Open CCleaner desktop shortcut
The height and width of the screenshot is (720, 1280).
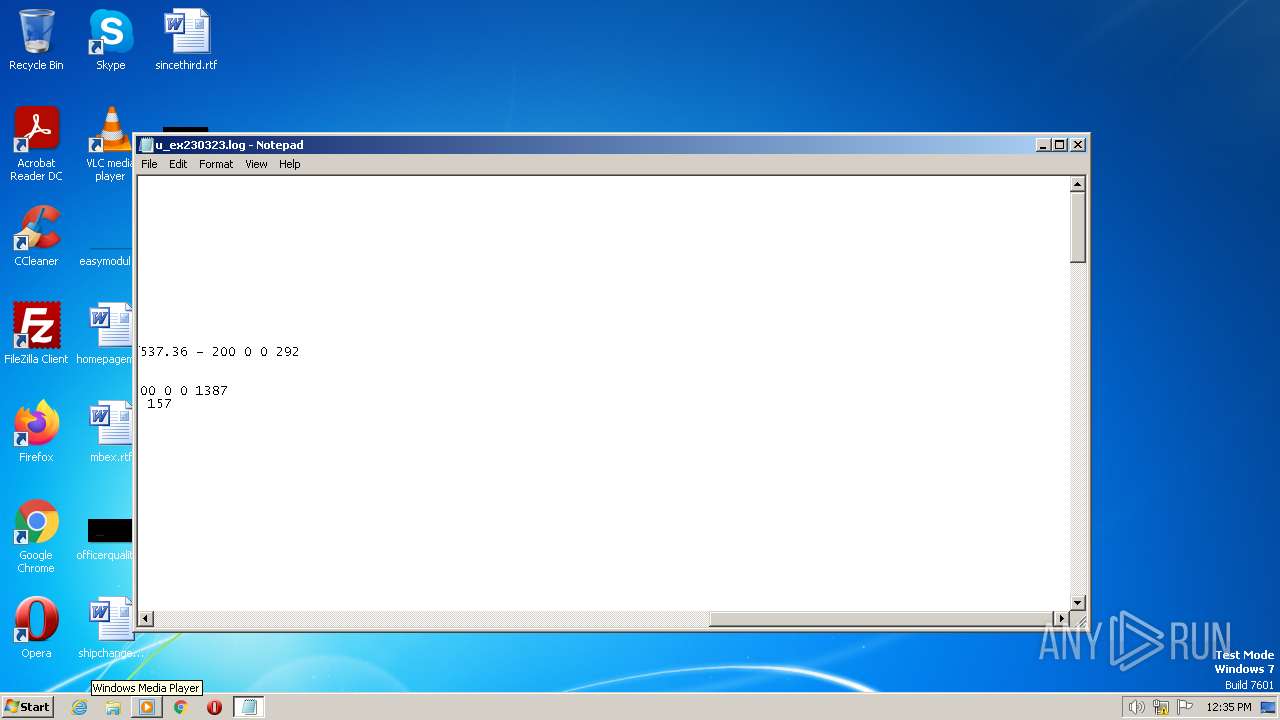coord(36,236)
